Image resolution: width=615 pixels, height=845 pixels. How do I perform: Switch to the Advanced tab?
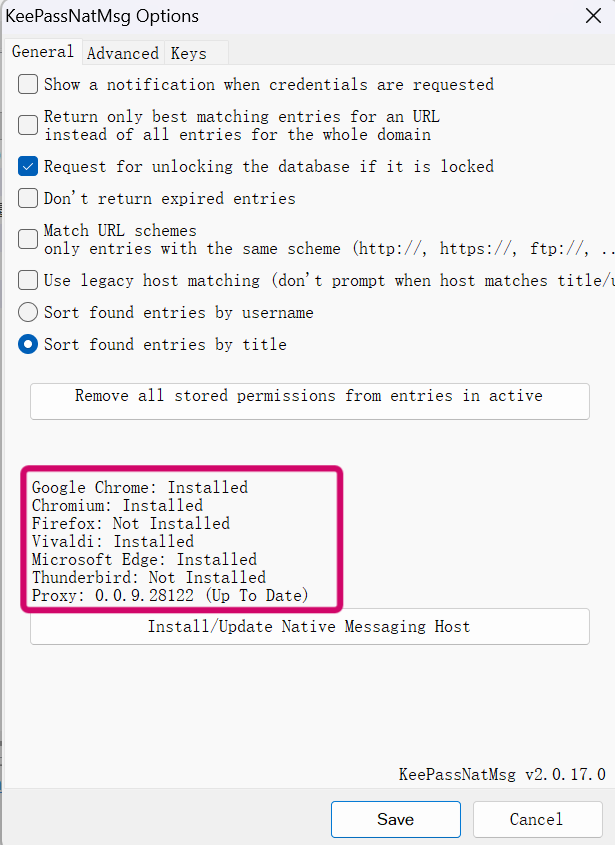coord(122,53)
